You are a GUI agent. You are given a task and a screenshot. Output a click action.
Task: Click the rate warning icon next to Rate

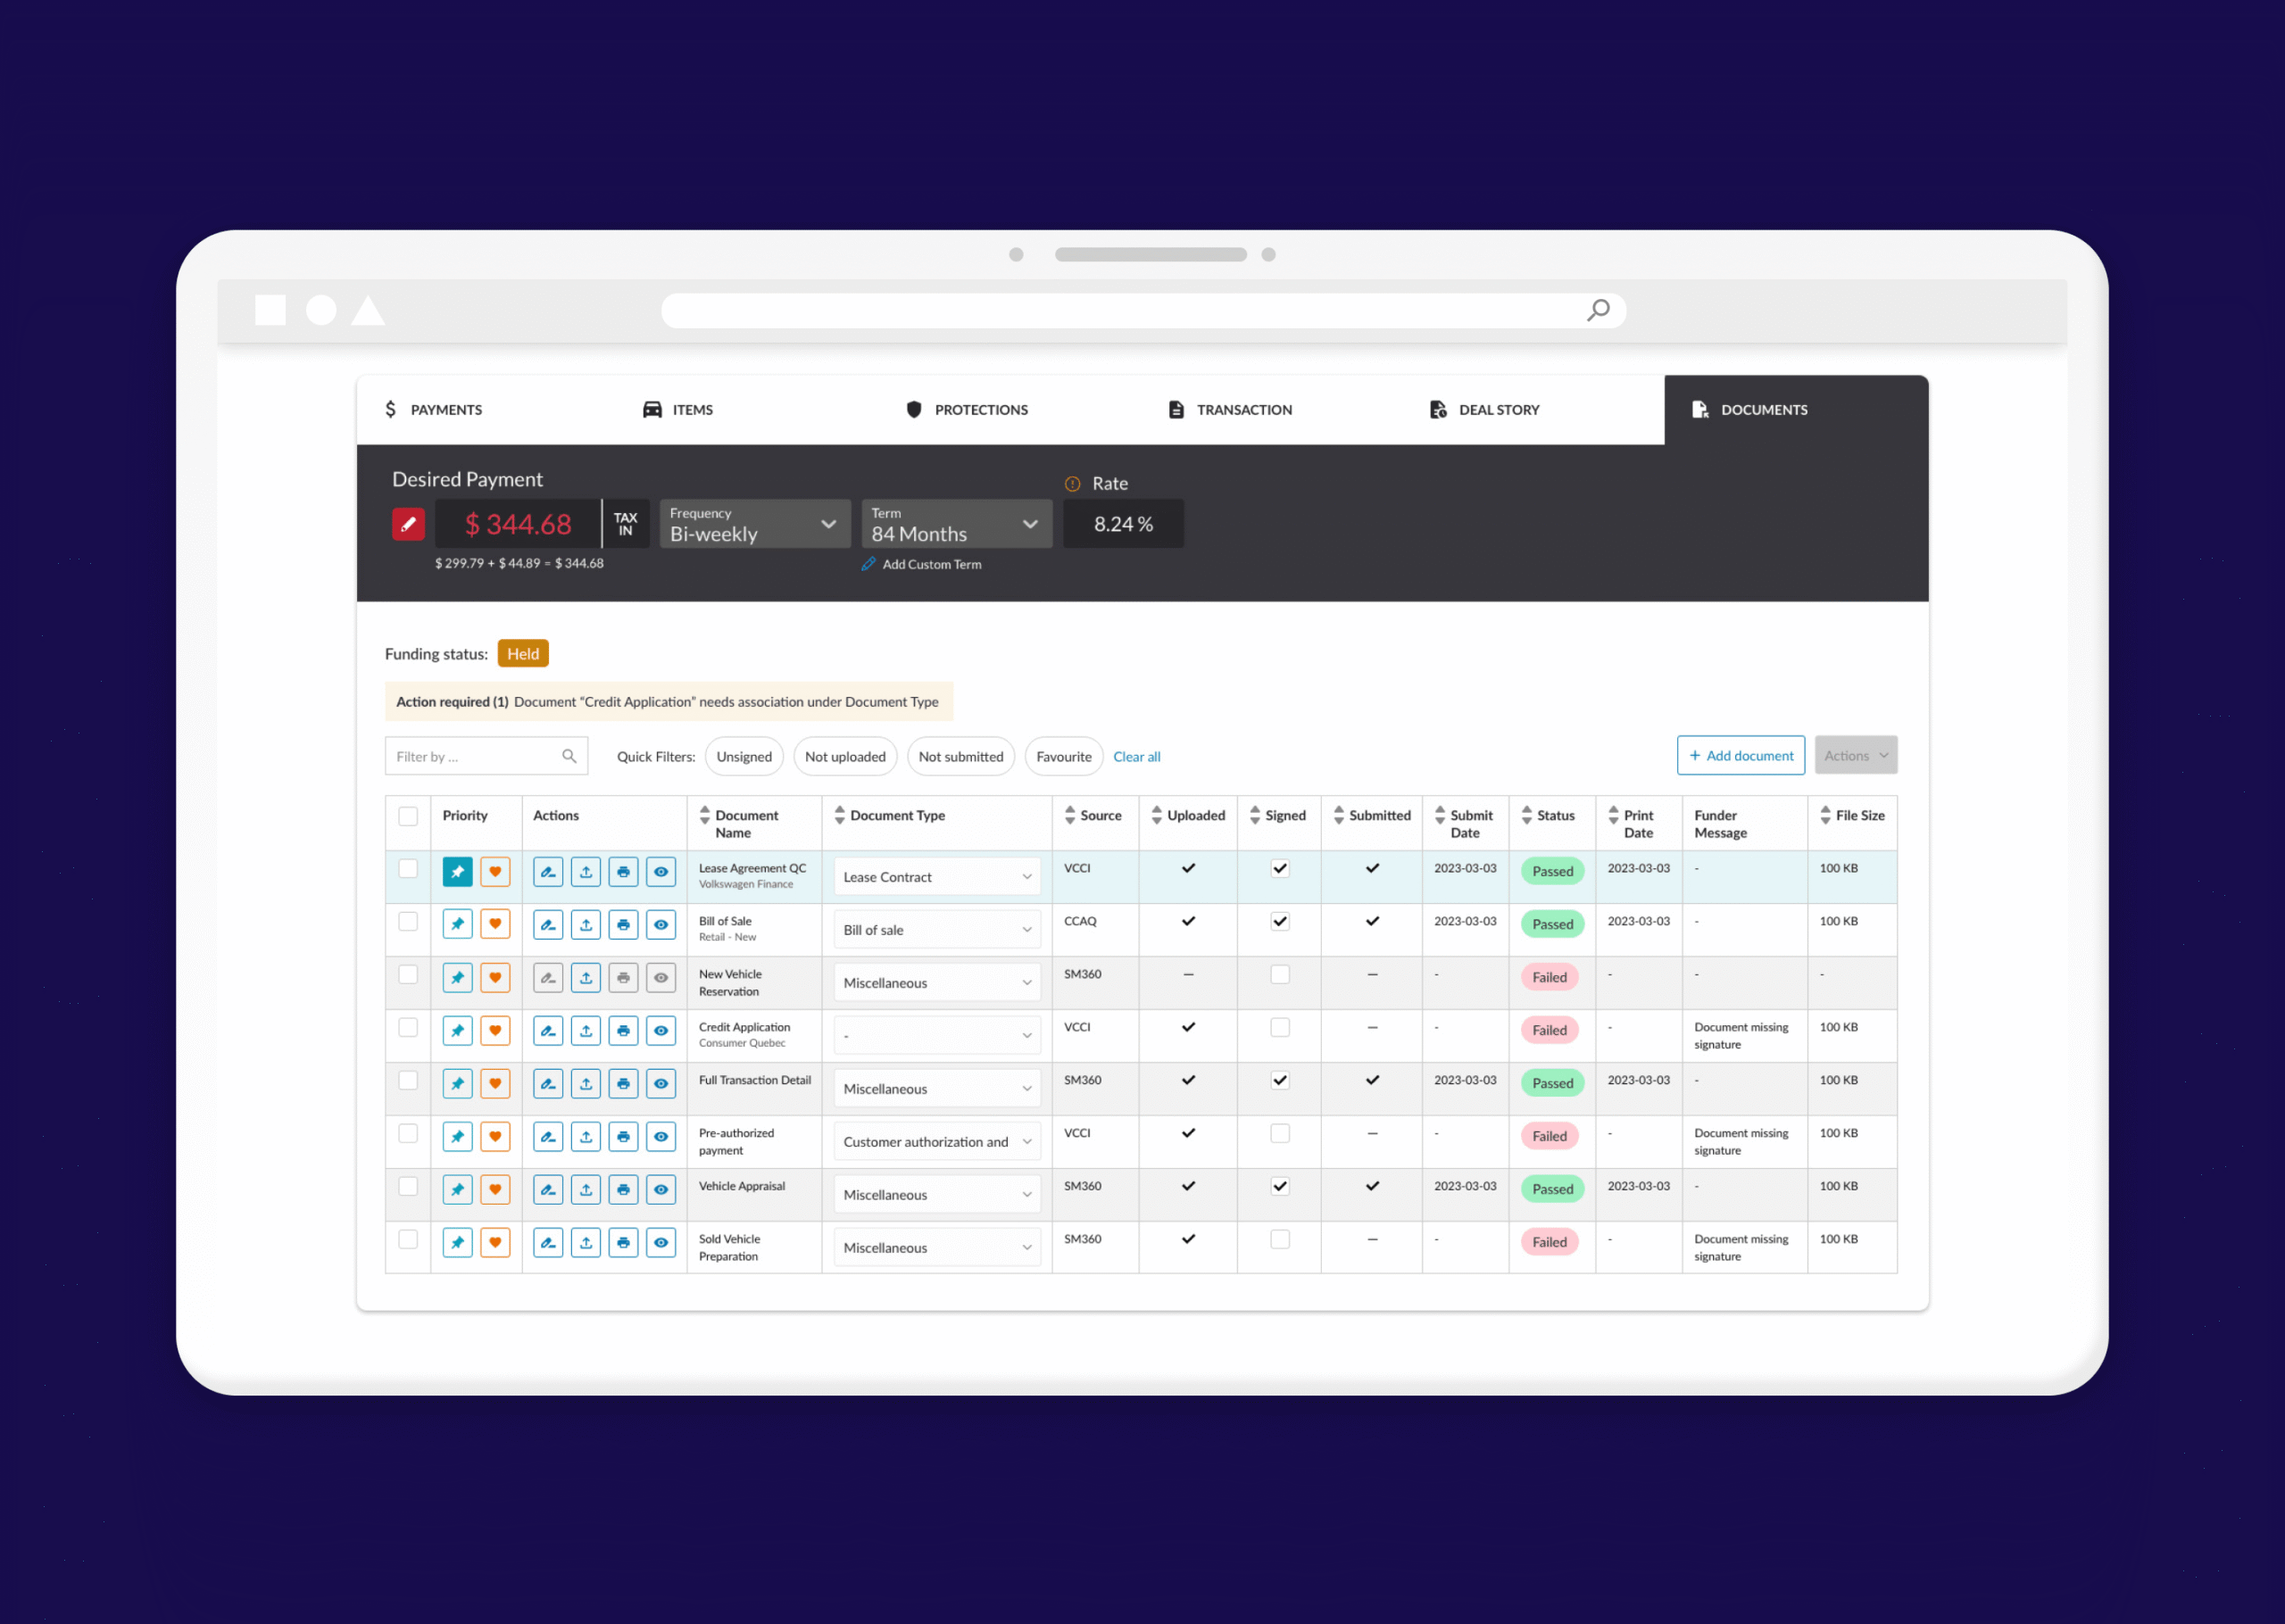coord(1072,483)
